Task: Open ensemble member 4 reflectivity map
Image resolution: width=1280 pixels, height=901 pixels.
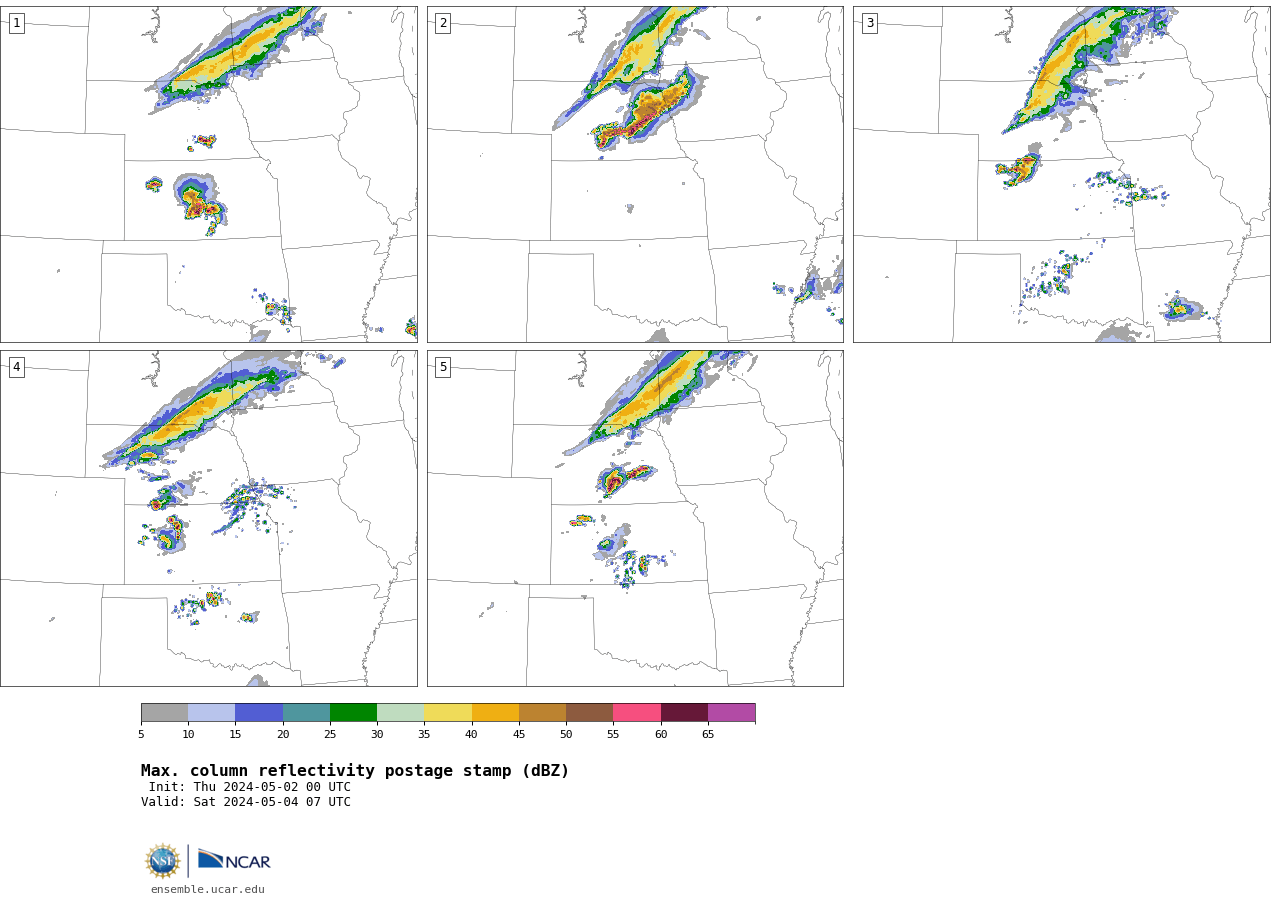Action: coord(209,518)
